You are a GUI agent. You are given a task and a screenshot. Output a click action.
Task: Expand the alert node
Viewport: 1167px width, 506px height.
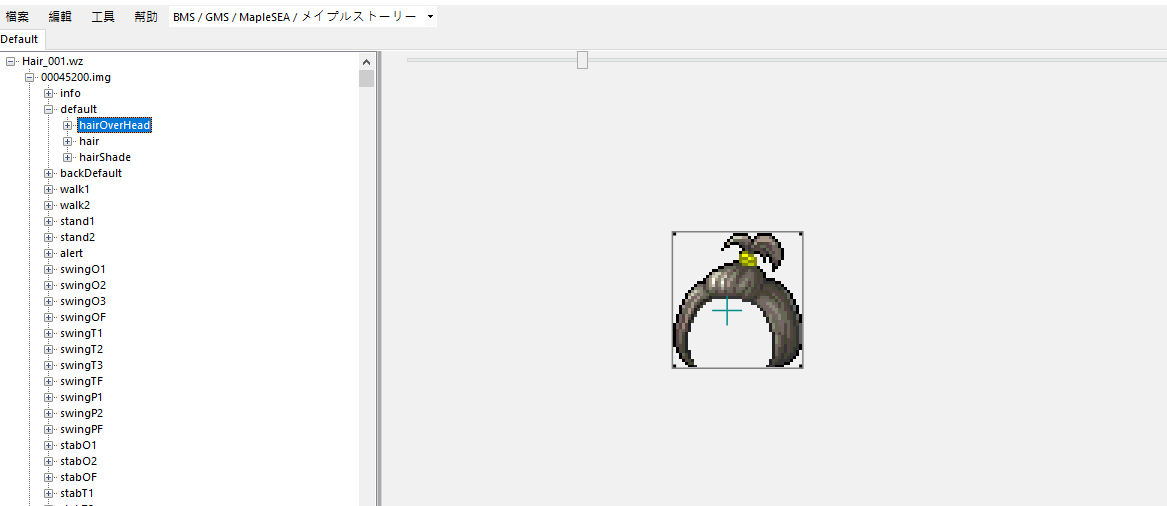point(48,254)
